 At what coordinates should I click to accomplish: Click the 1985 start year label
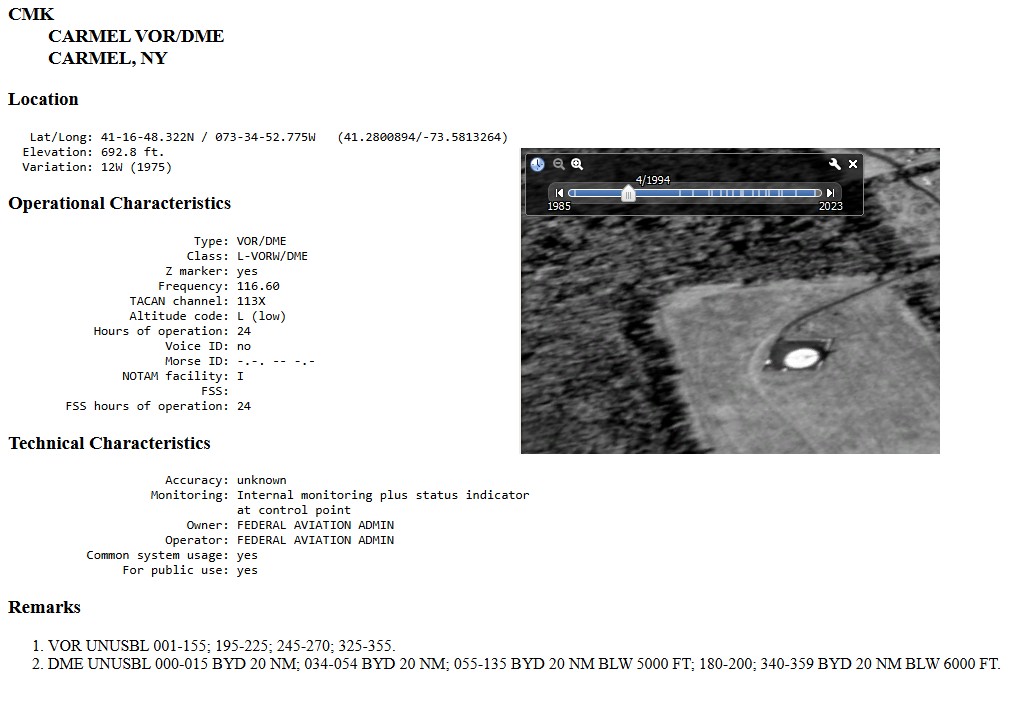point(559,206)
